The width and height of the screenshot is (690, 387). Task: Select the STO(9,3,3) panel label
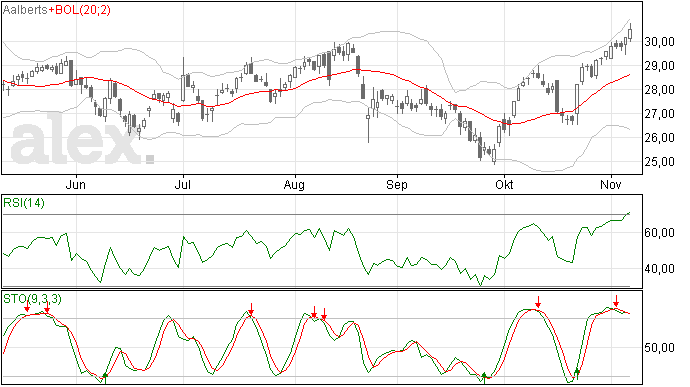[32, 299]
